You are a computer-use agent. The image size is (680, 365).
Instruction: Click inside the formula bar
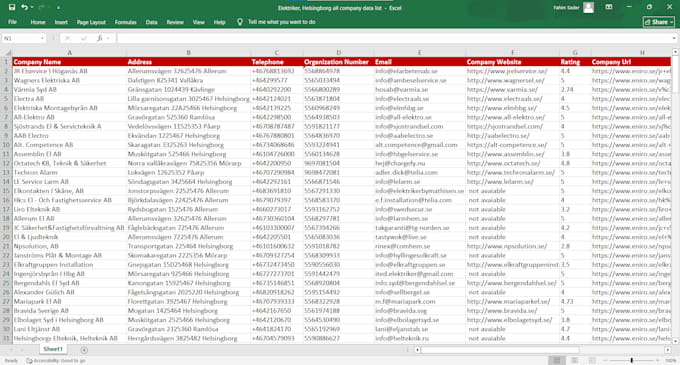392,38
